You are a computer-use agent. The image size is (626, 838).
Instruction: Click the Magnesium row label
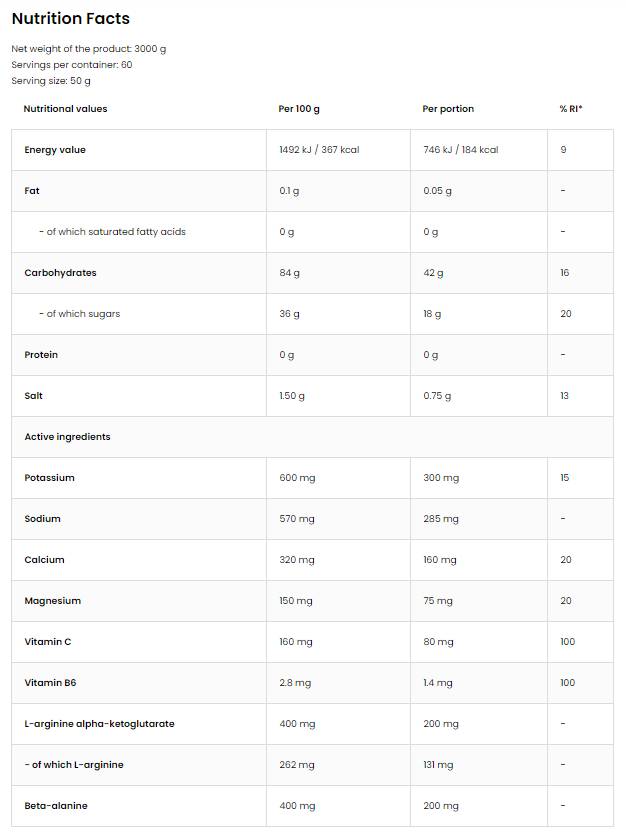[52, 601]
